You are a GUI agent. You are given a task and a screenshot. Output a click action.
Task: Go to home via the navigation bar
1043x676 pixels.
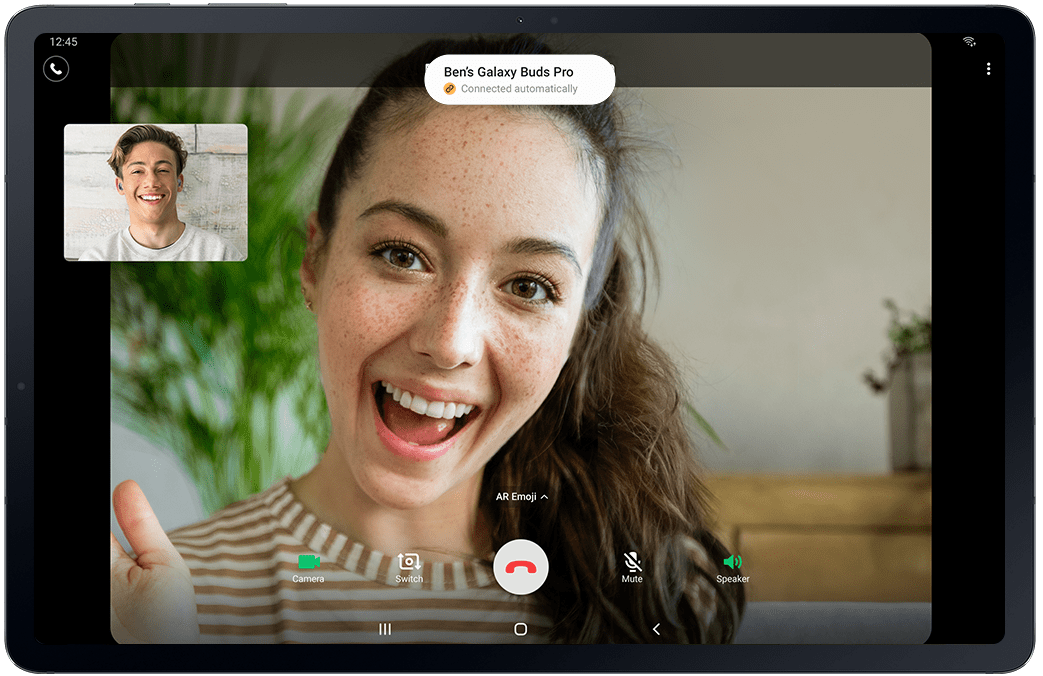[521, 629]
